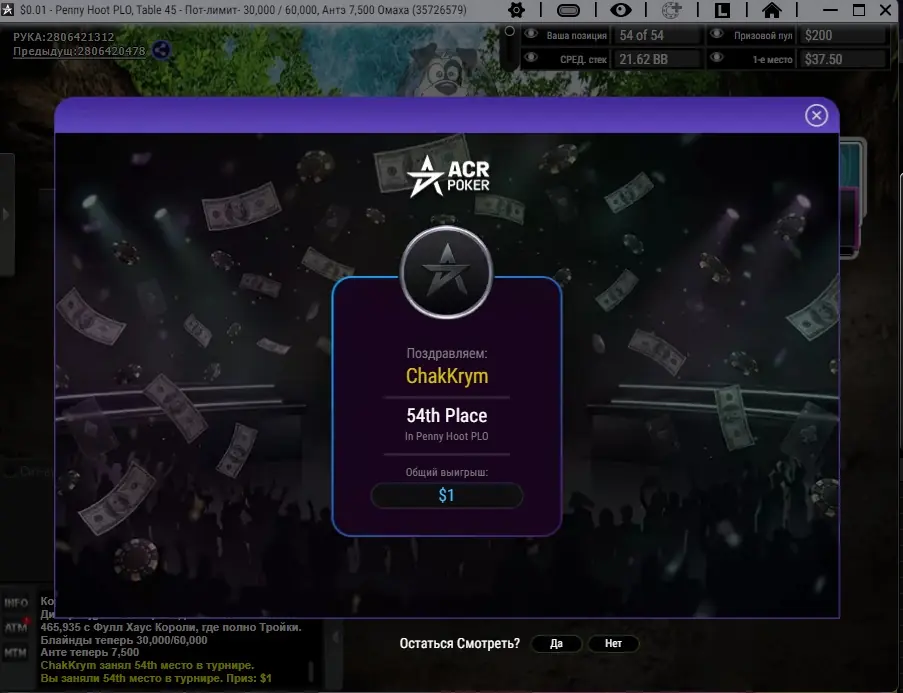Image resolution: width=903 pixels, height=693 pixels.
Task: Click the add-table chip plus icon
Action: point(671,10)
